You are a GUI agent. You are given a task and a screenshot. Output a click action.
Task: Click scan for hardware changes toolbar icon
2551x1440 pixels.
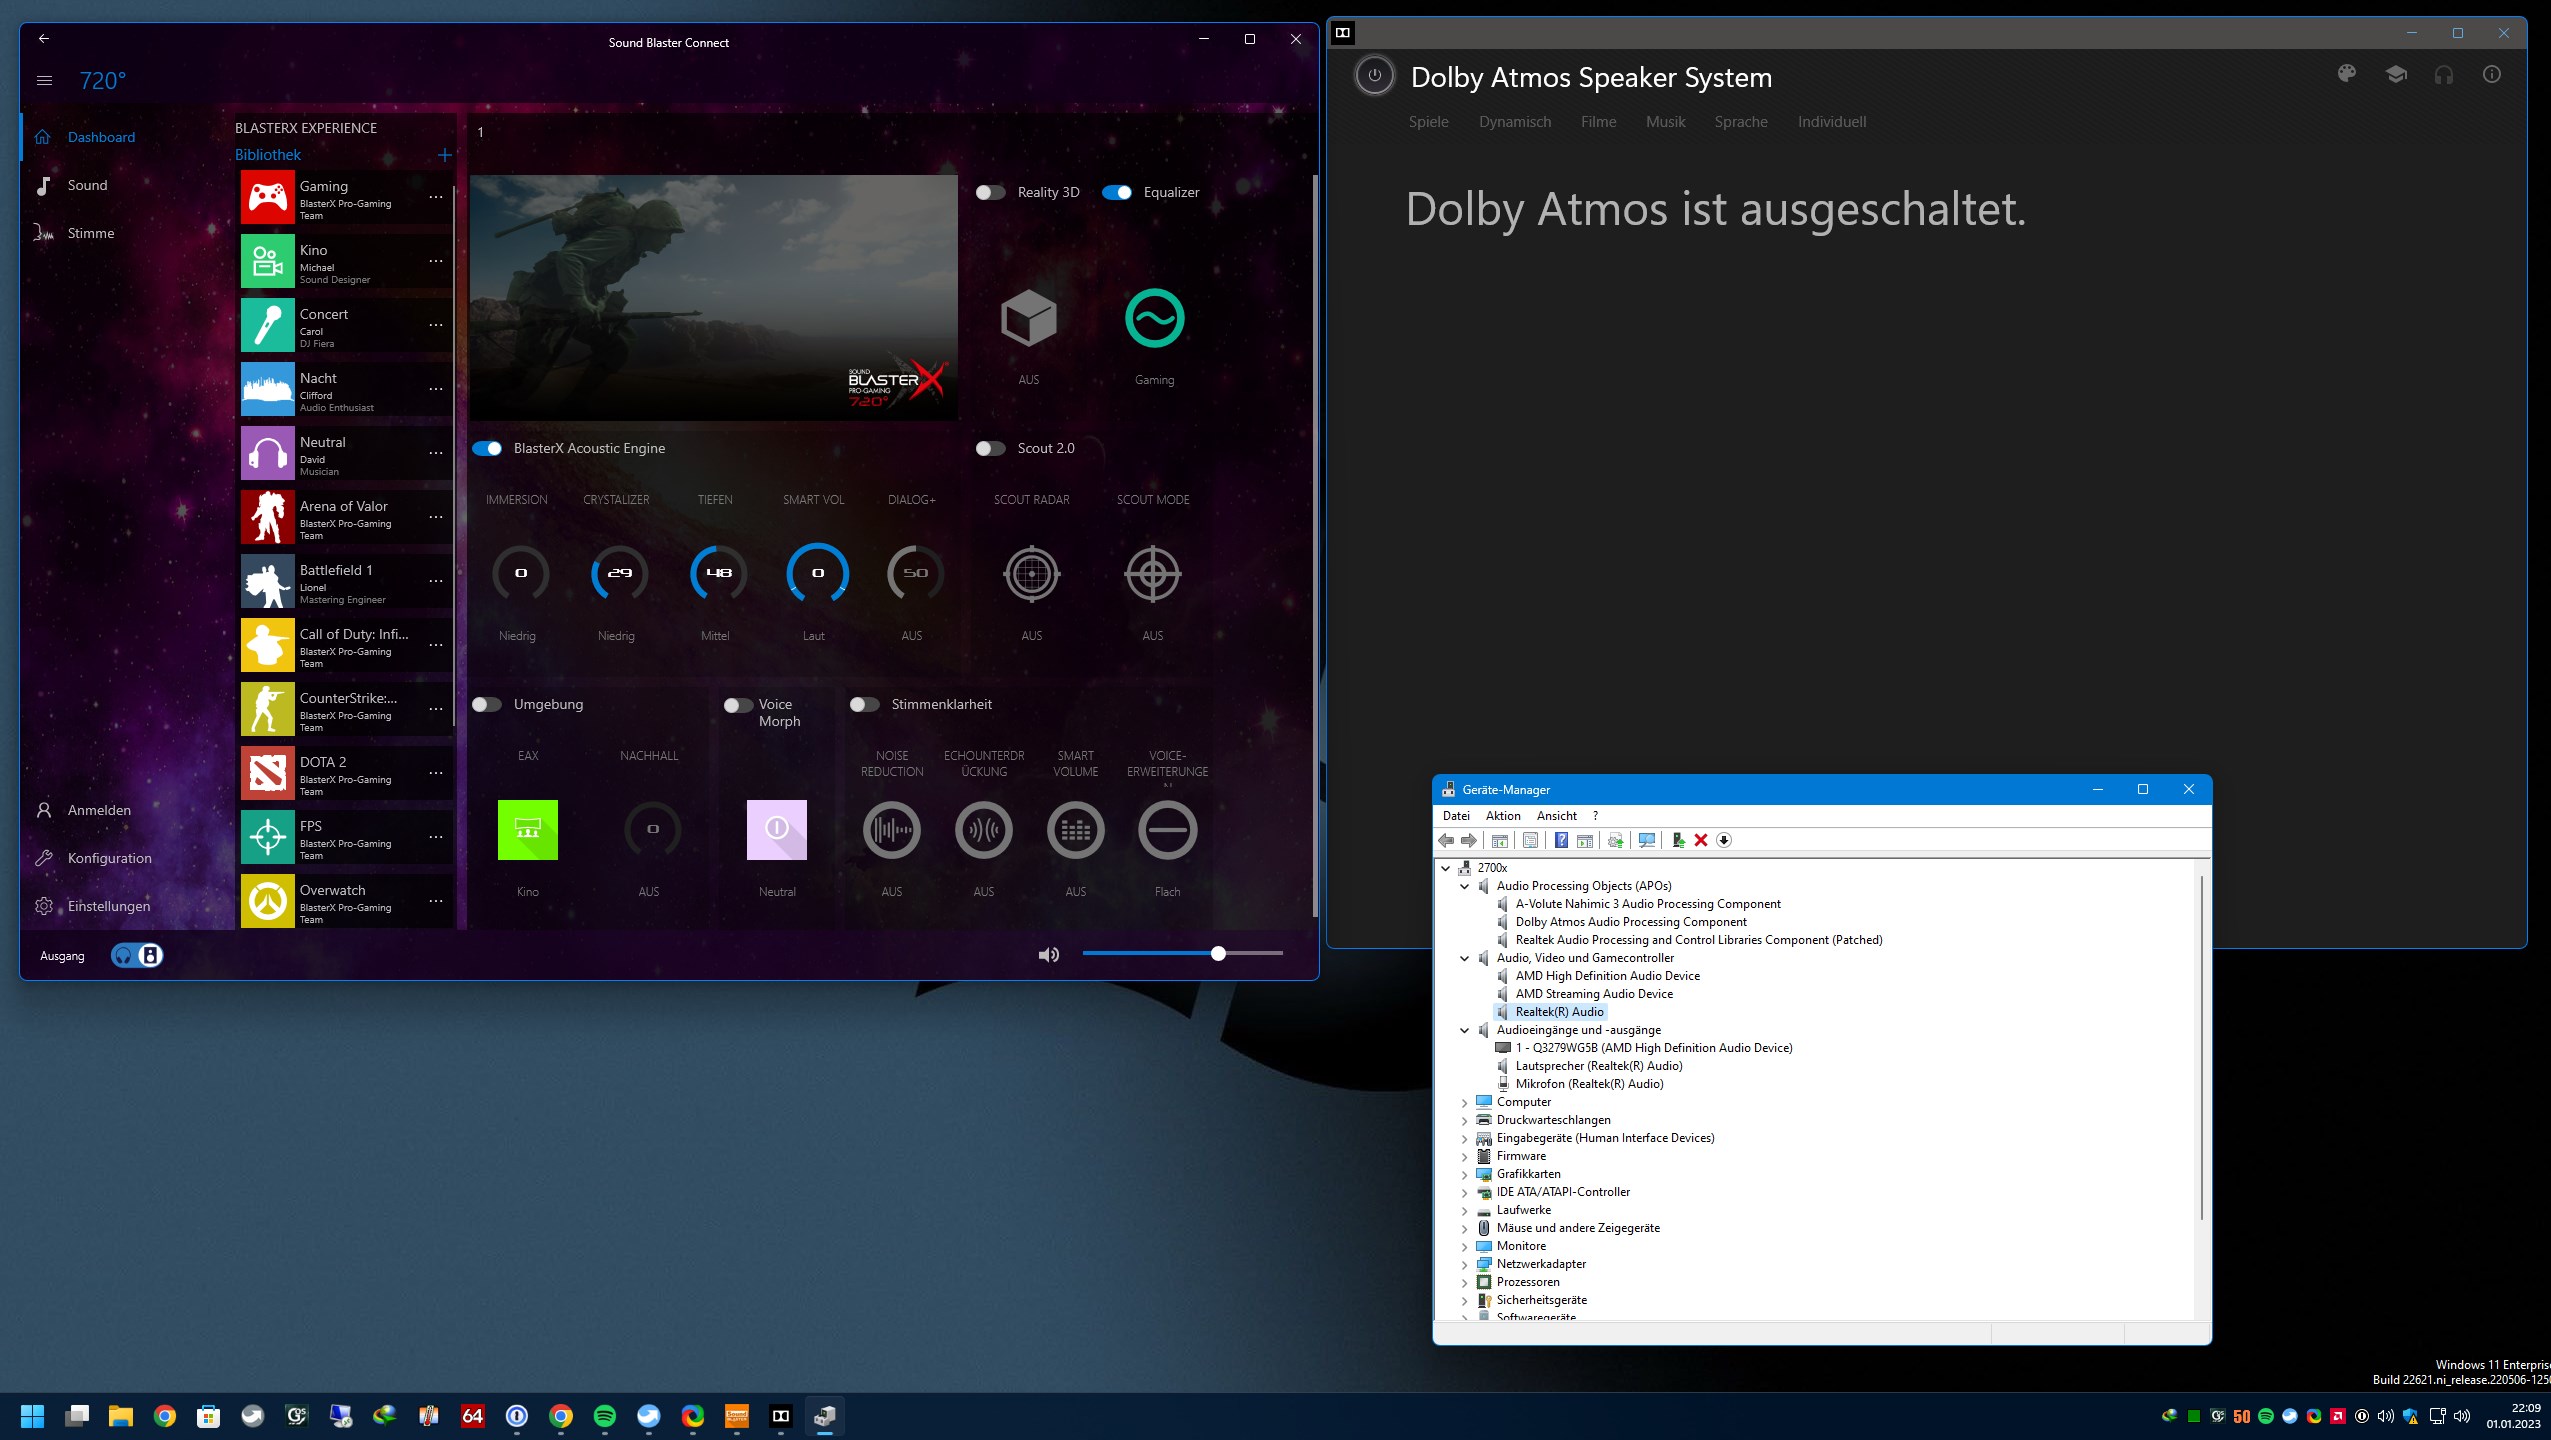pyautogui.click(x=1647, y=840)
